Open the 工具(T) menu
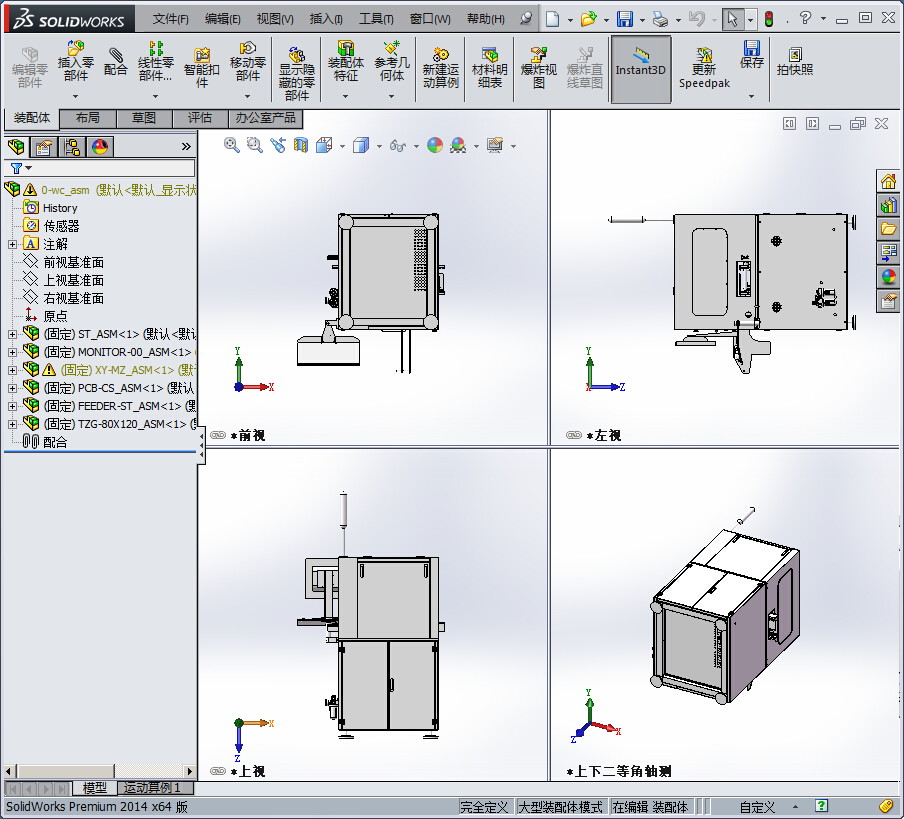The image size is (904, 819). (376, 19)
